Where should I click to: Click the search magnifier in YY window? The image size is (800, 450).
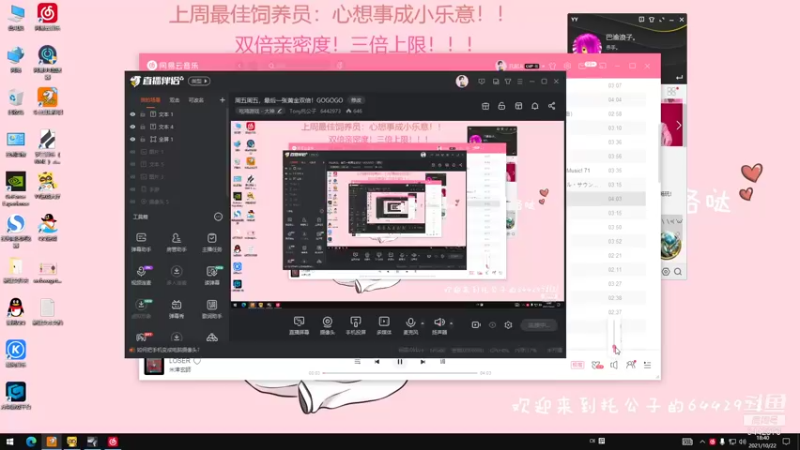(678, 272)
